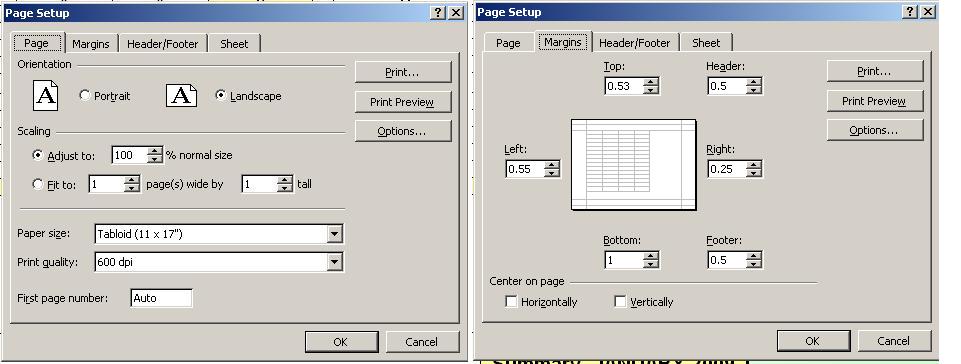The width and height of the screenshot is (961, 364).
Task: Open Sheet tab in left dialog
Action: coord(234,44)
